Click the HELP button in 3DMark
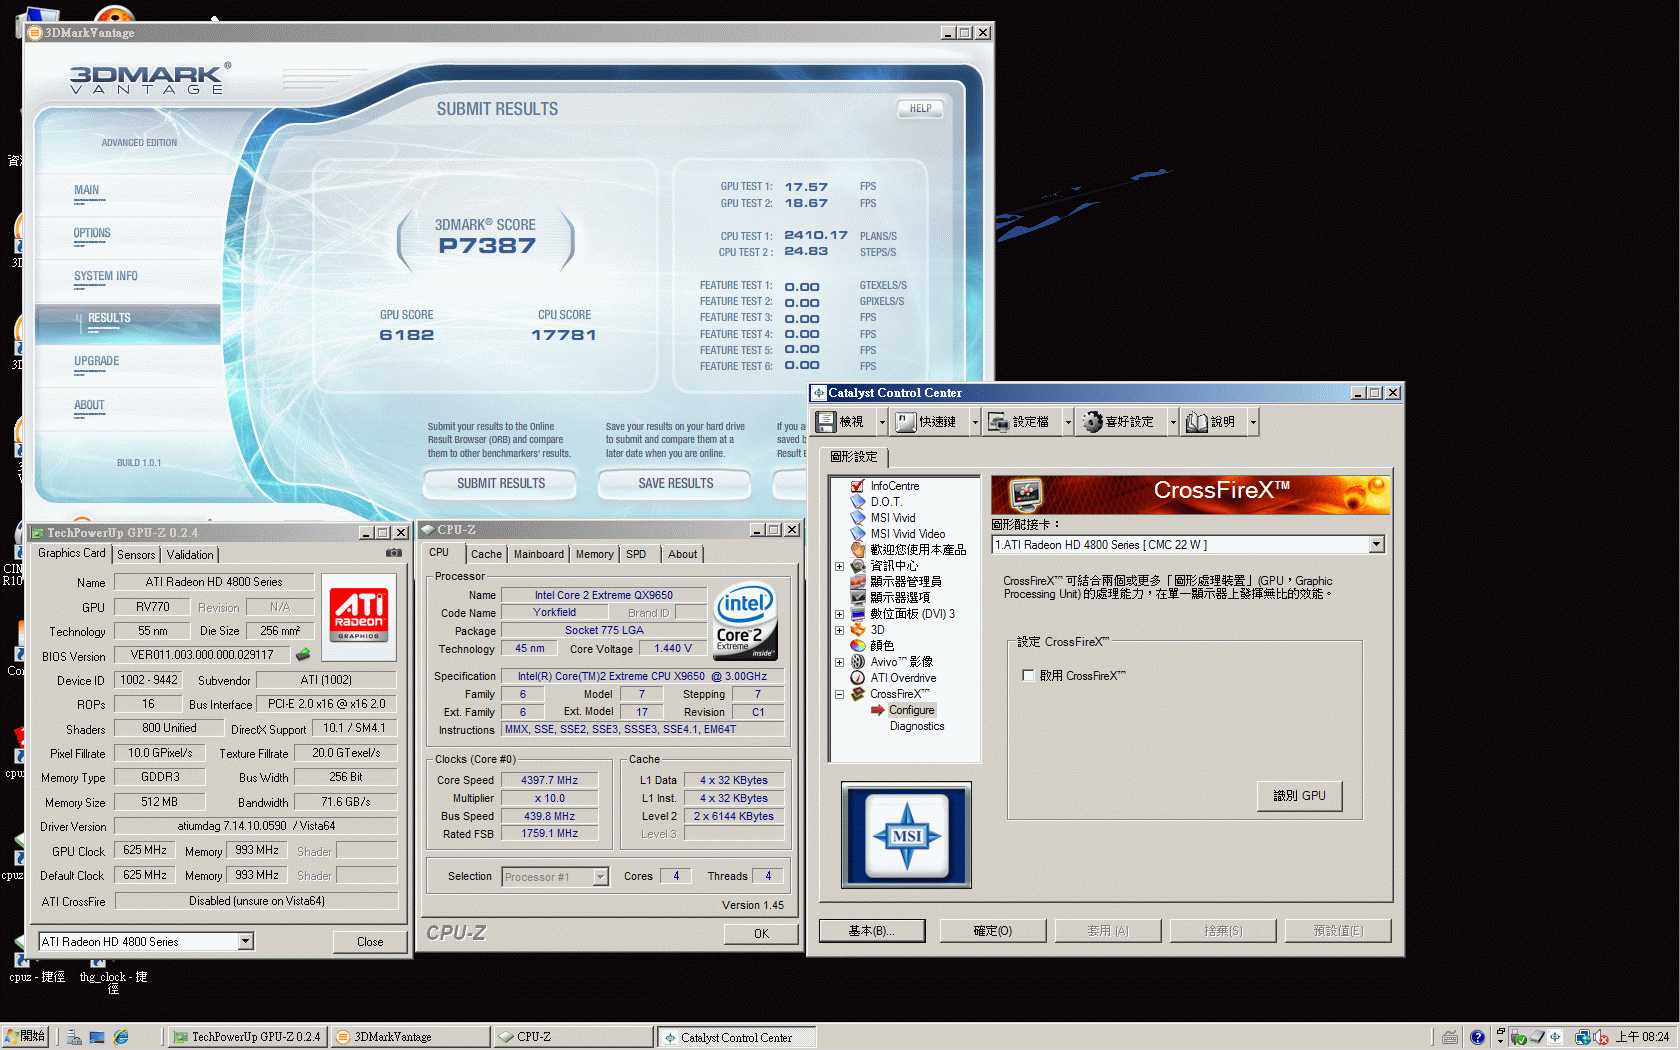This screenshot has height=1050, width=1680. click(920, 108)
